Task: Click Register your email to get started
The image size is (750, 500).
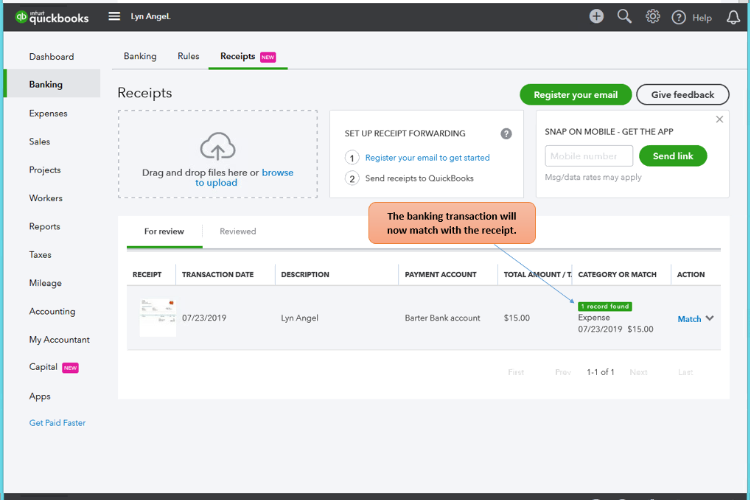Action: point(427,157)
